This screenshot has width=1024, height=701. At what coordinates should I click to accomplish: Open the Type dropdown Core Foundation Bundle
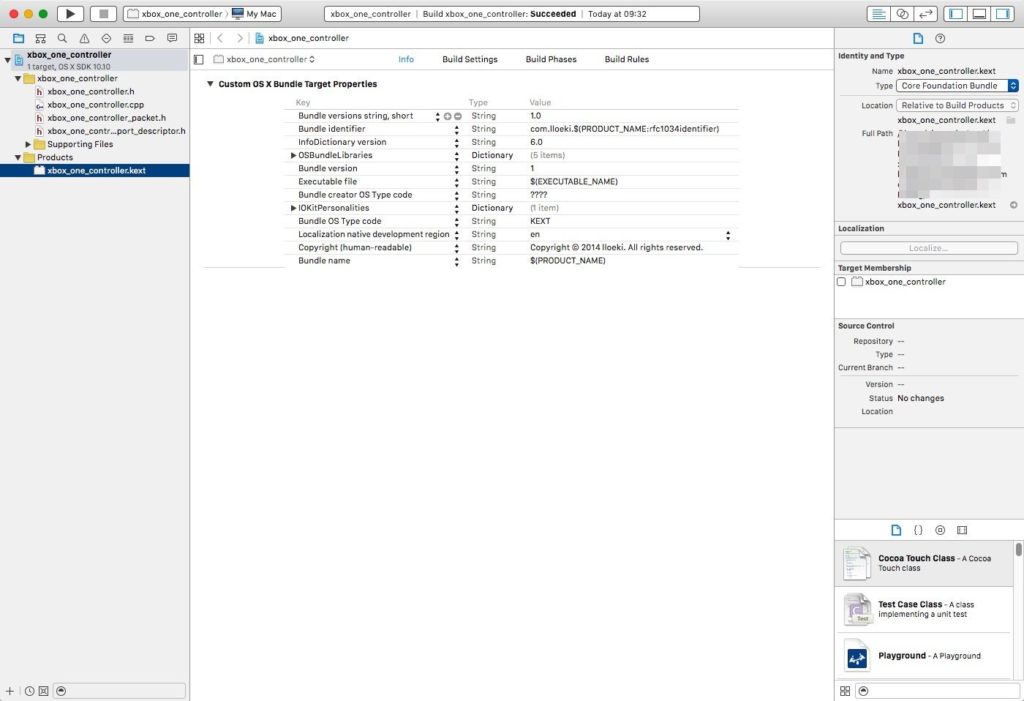(x=957, y=86)
